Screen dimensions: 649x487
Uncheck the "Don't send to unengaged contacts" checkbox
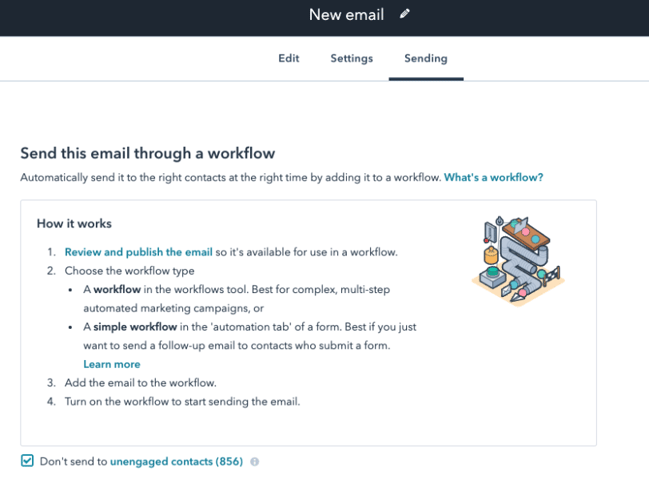coord(27,461)
